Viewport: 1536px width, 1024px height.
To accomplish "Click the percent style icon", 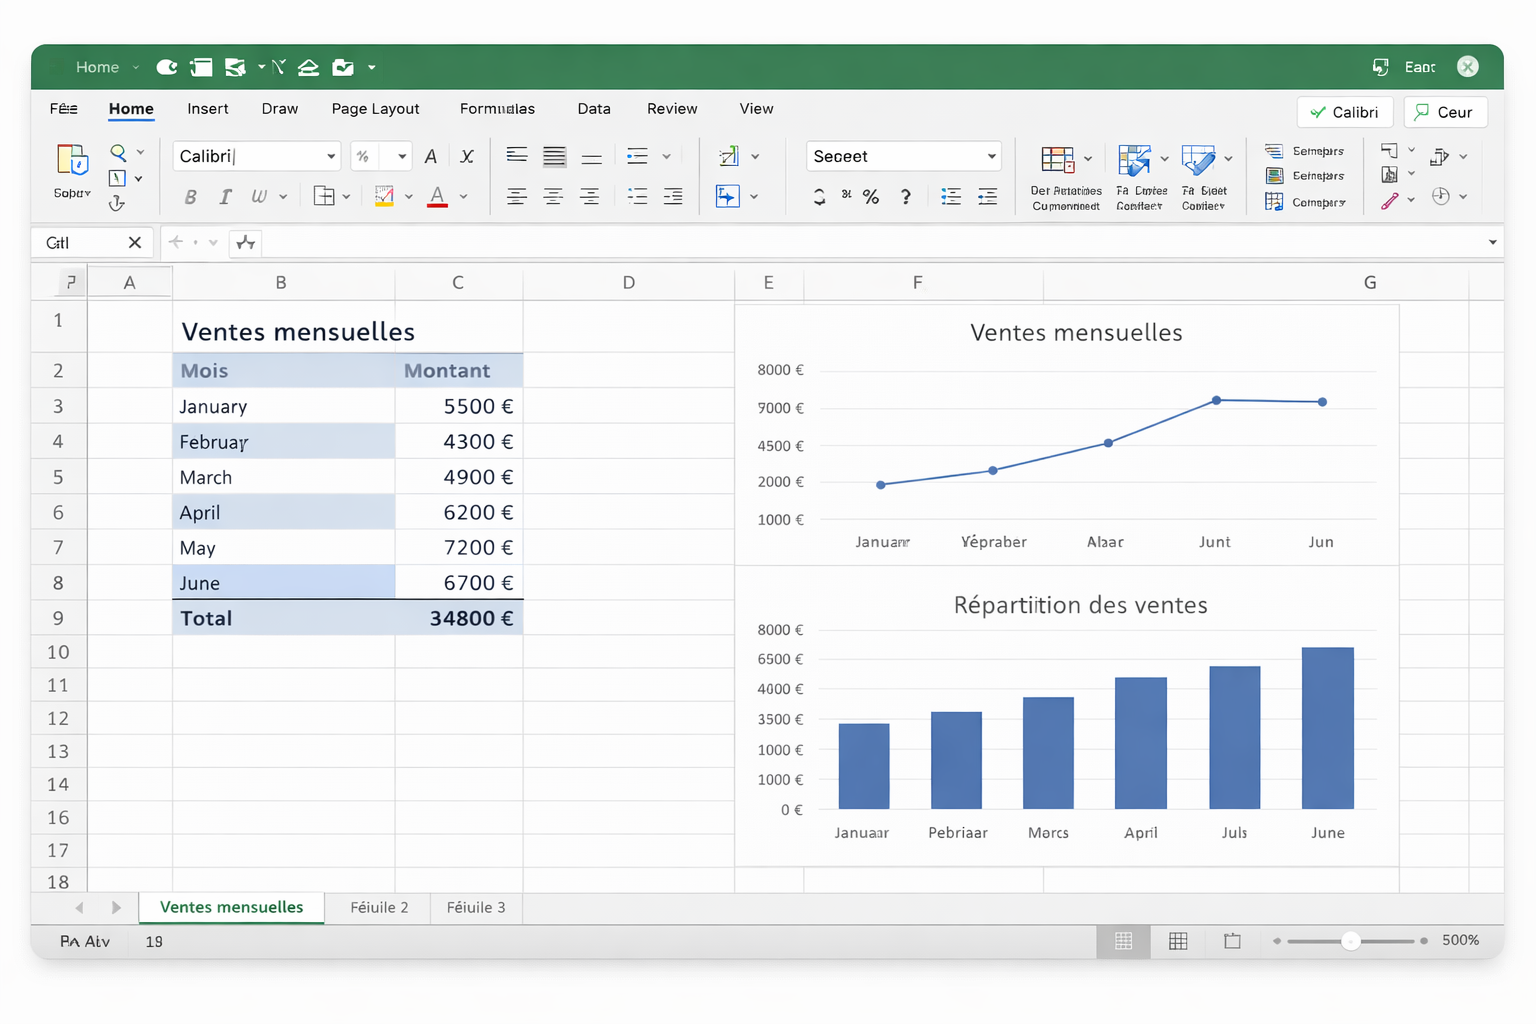I will (x=871, y=197).
